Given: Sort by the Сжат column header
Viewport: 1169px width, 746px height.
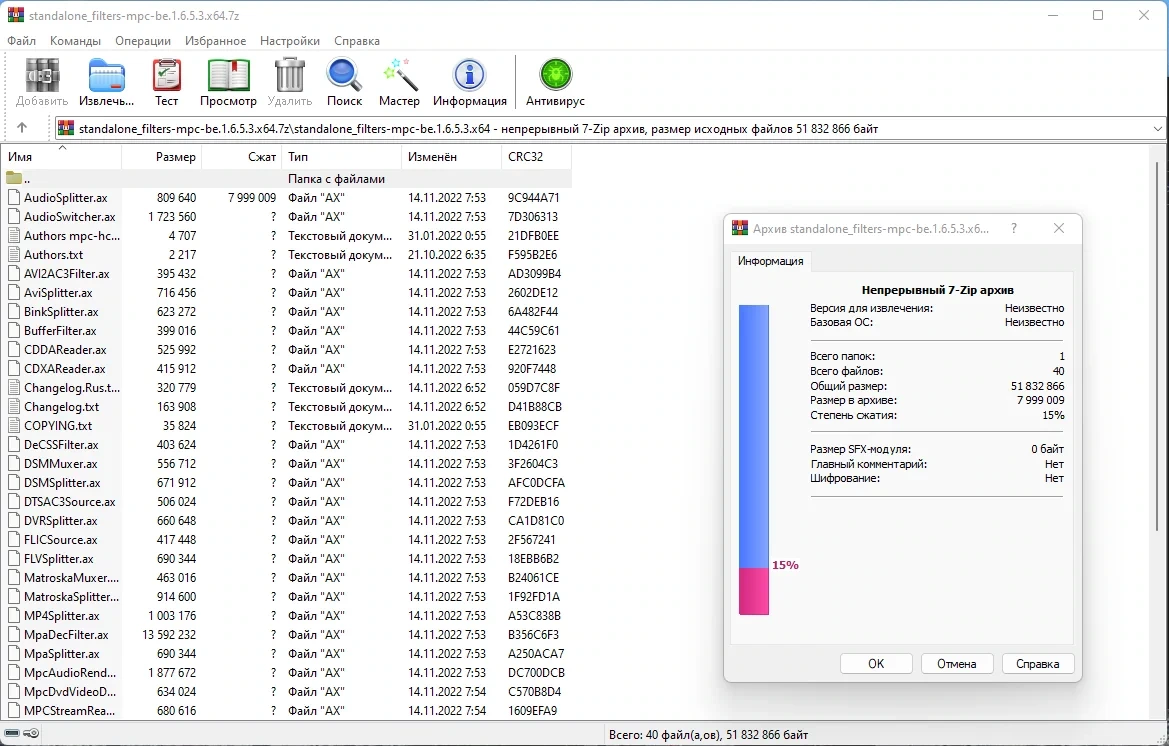Looking at the screenshot, I should (242, 157).
